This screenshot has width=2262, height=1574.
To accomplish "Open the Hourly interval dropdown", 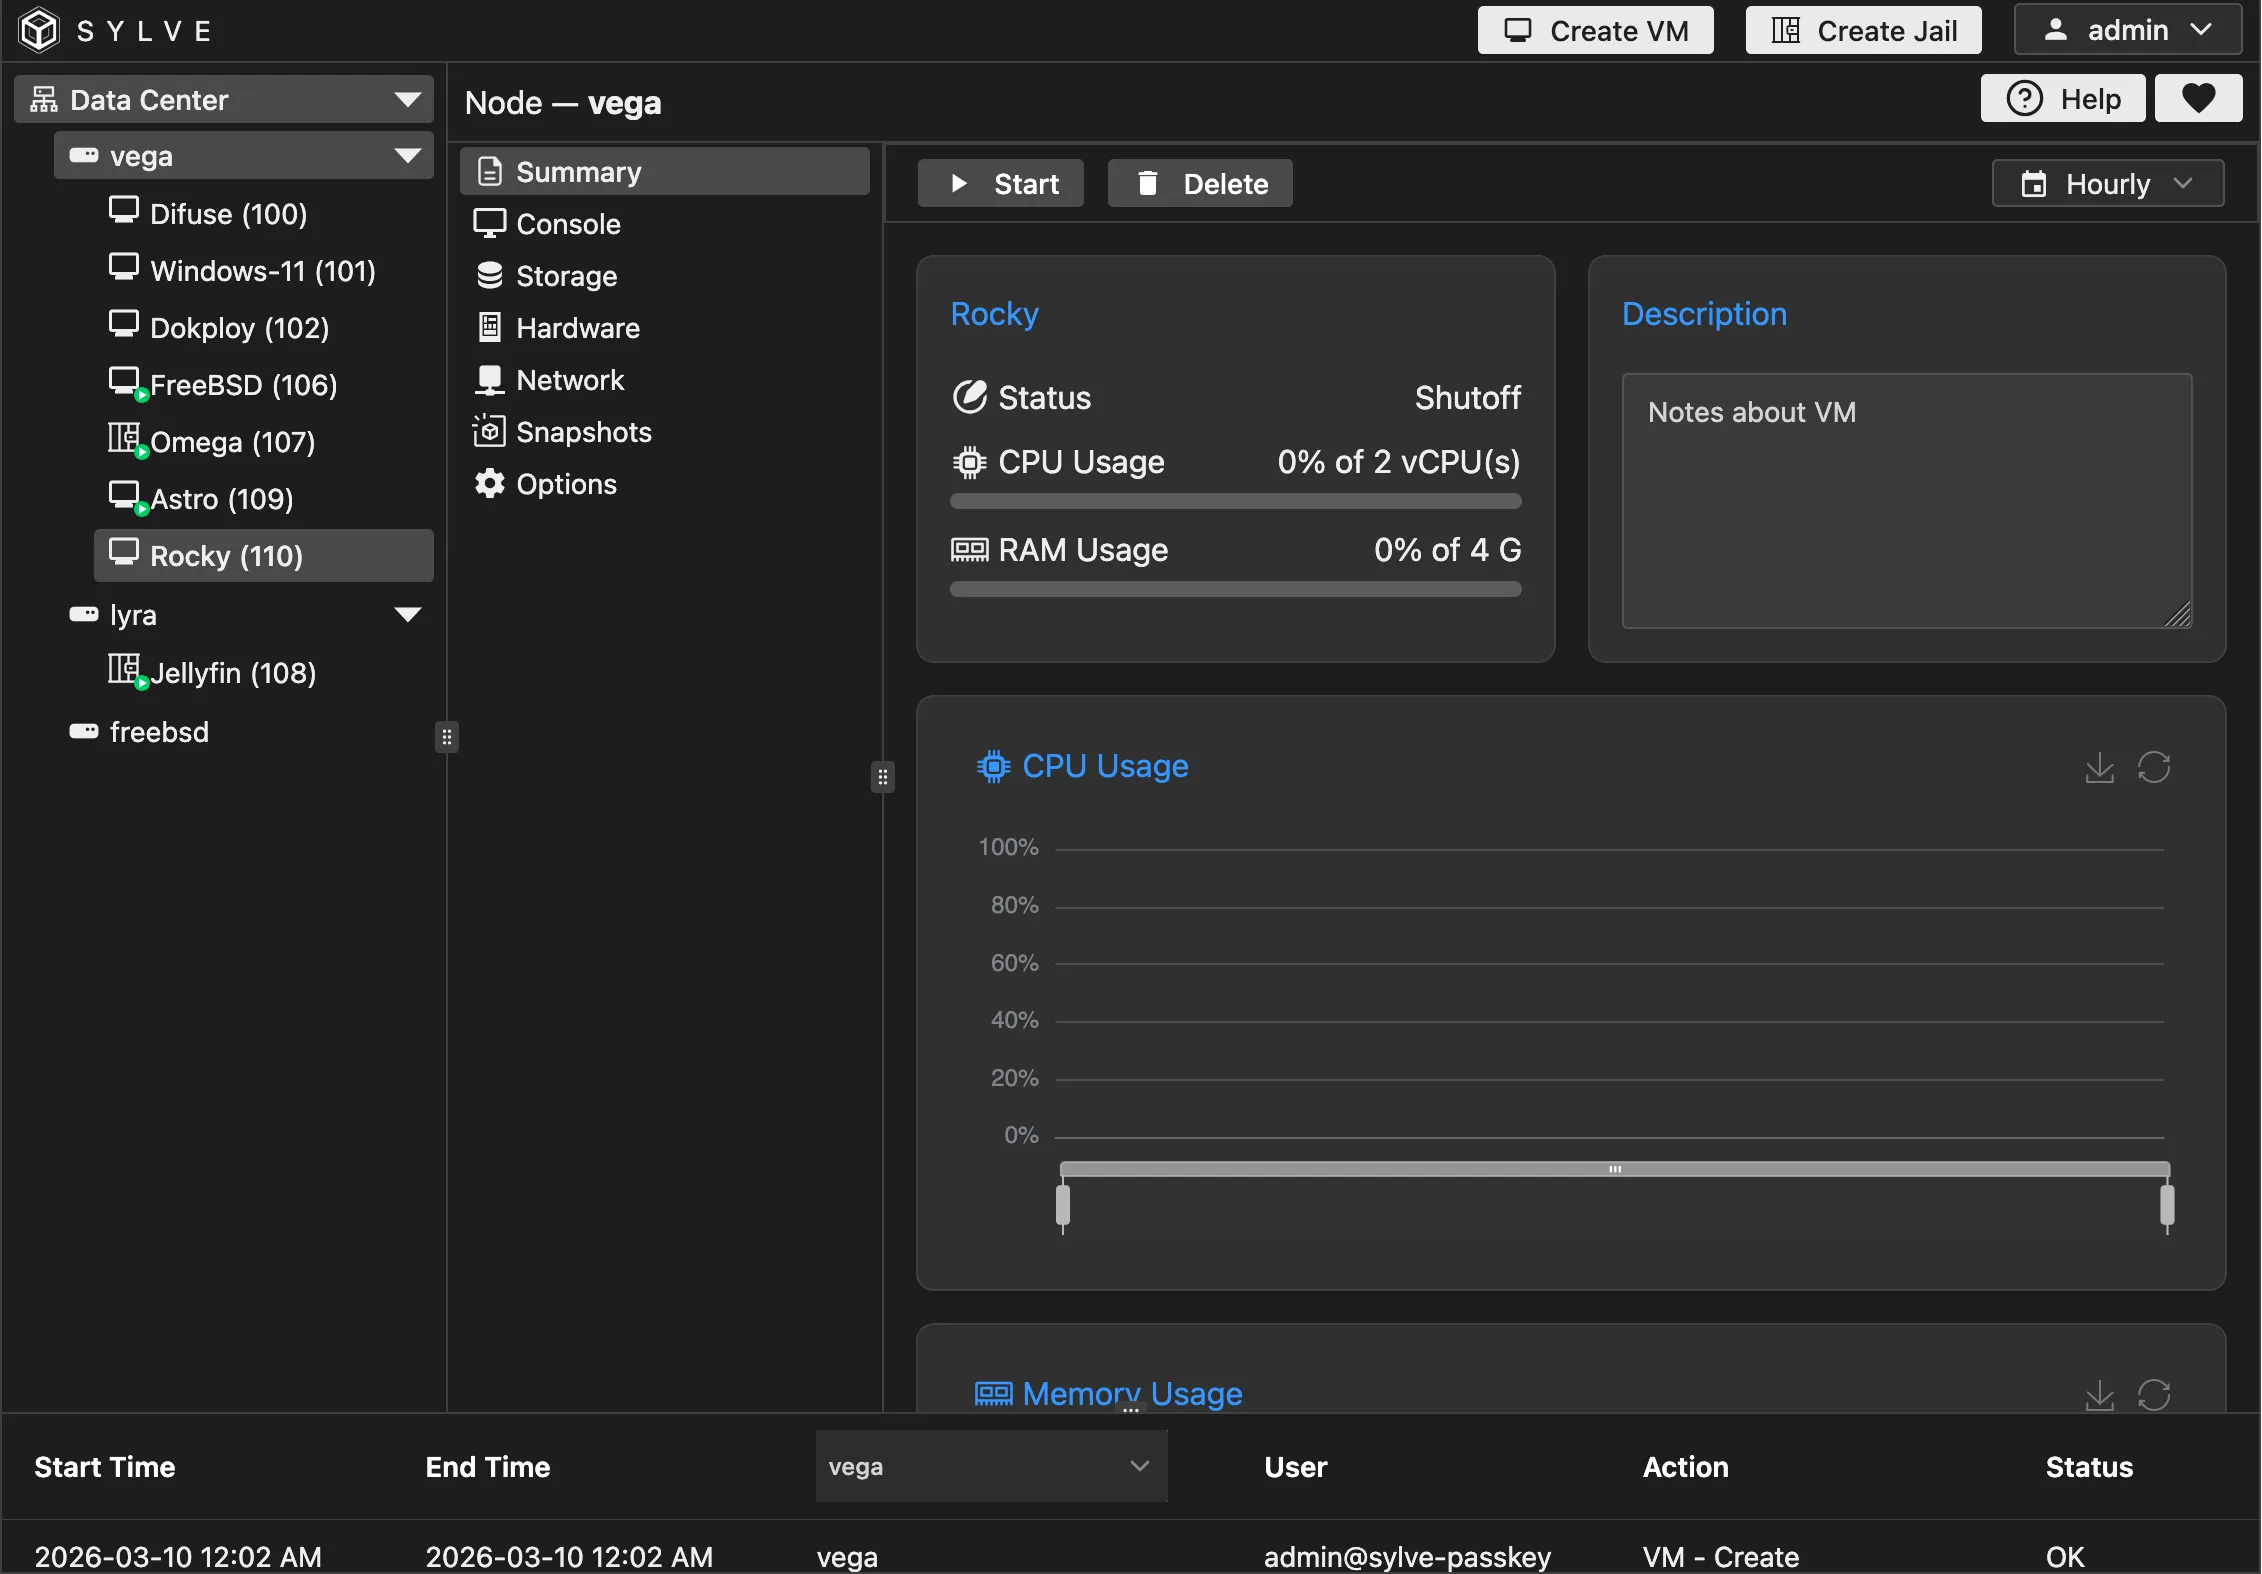I will coord(2107,184).
